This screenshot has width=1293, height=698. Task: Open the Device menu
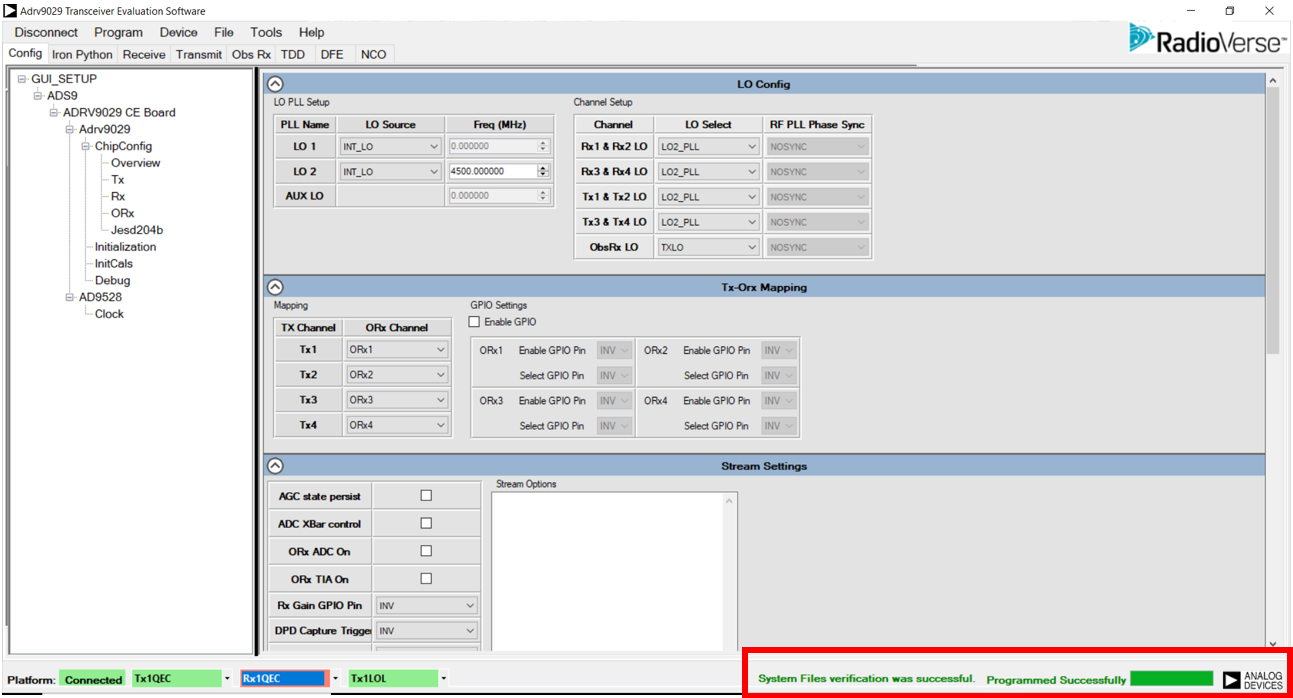tap(179, 33)
